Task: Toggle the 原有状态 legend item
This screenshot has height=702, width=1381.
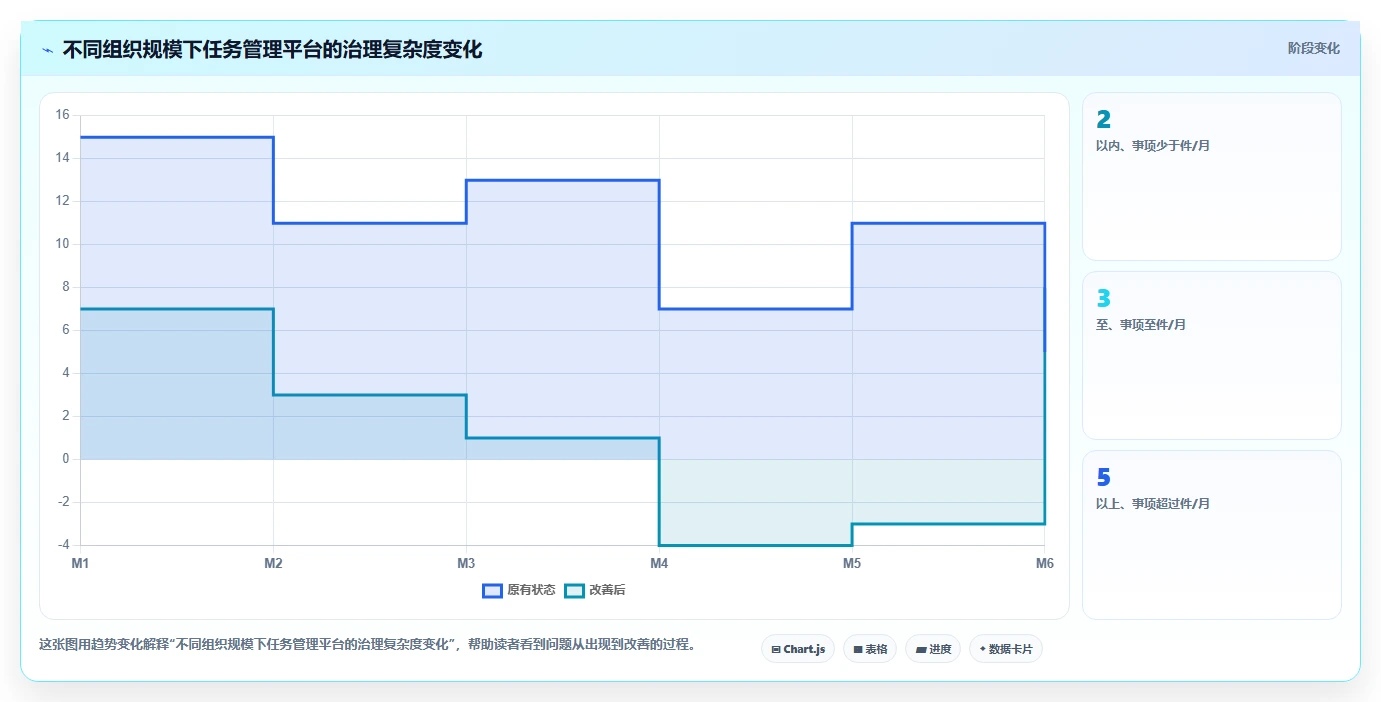Action: 518,590
